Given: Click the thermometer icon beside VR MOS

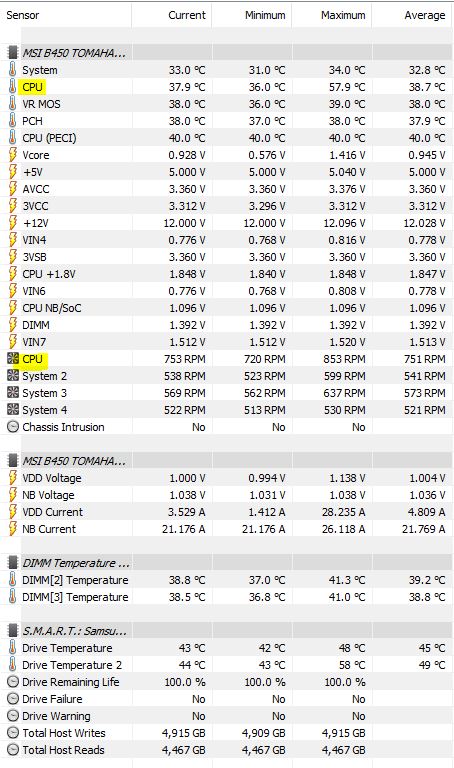Looking at the screenshot, I should click(13, 104).
